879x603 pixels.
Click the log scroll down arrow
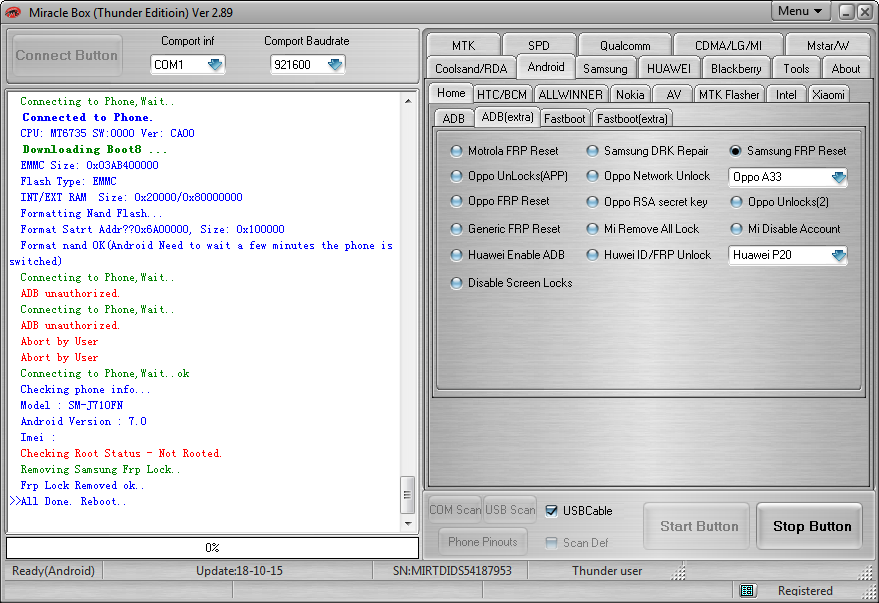(408, 523)
